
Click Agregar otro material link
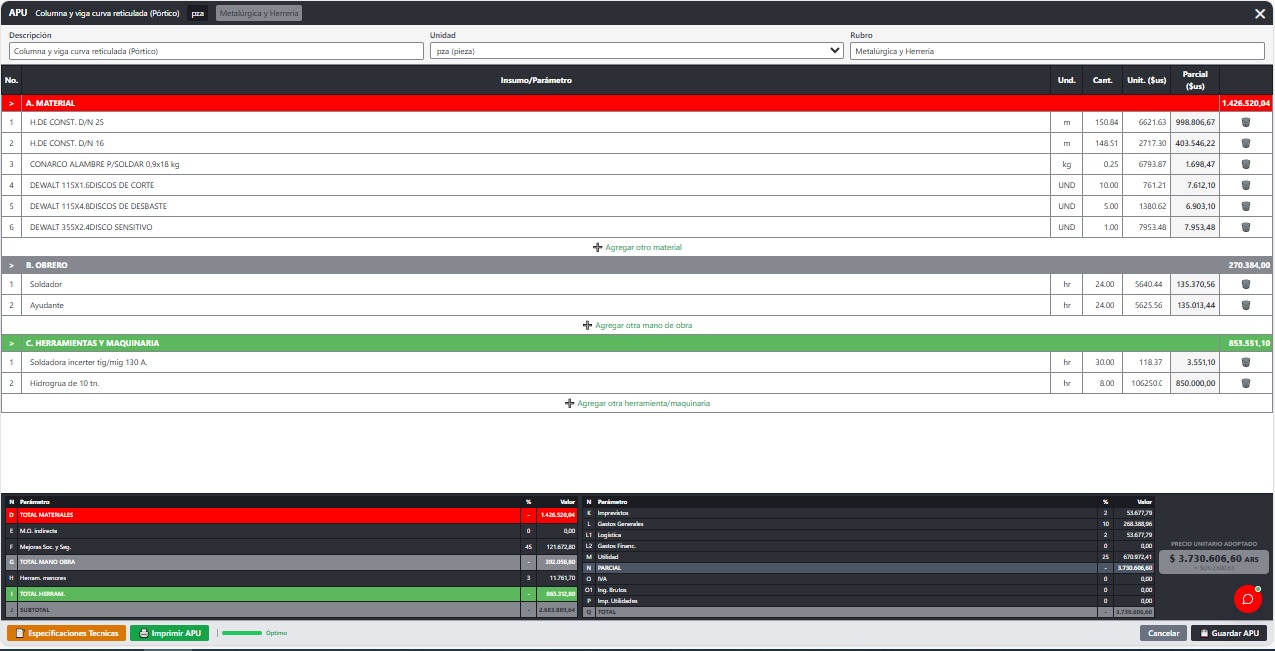(x=637, y=247)
